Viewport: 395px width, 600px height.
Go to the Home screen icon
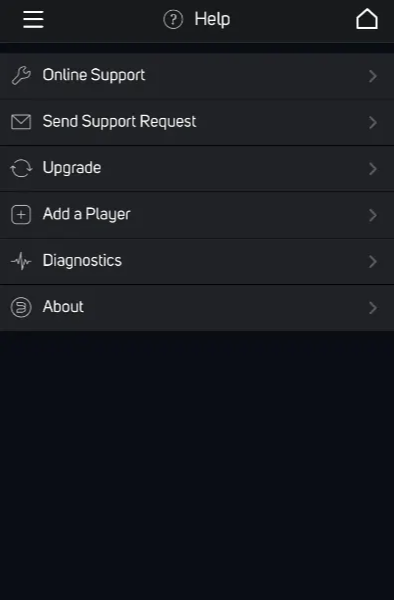pyautogui.click(x=367, y=19)
